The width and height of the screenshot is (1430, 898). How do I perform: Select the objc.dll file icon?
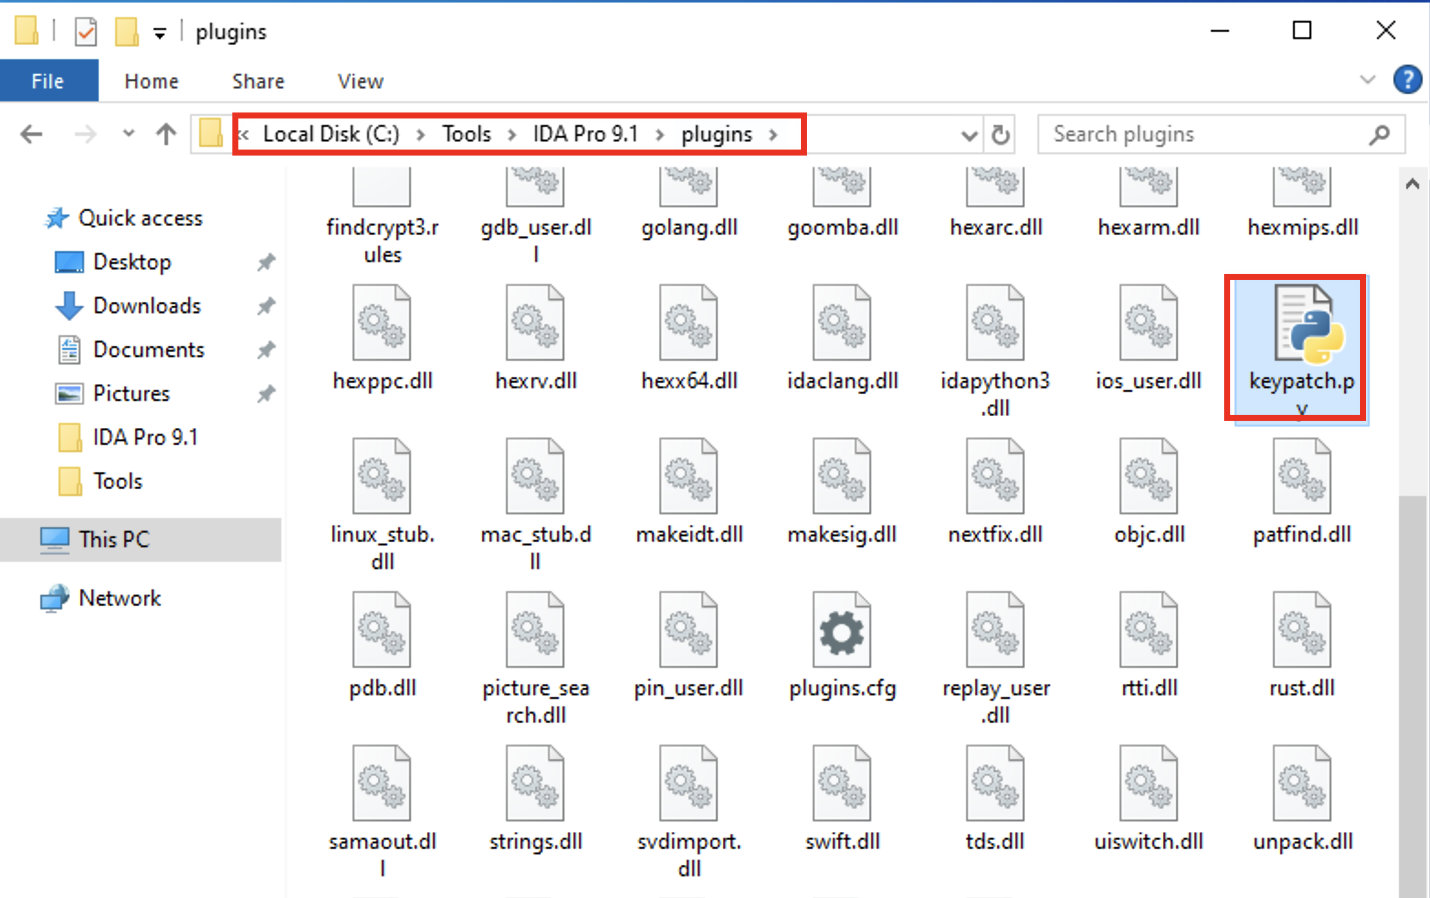[x=1148, y=476]
